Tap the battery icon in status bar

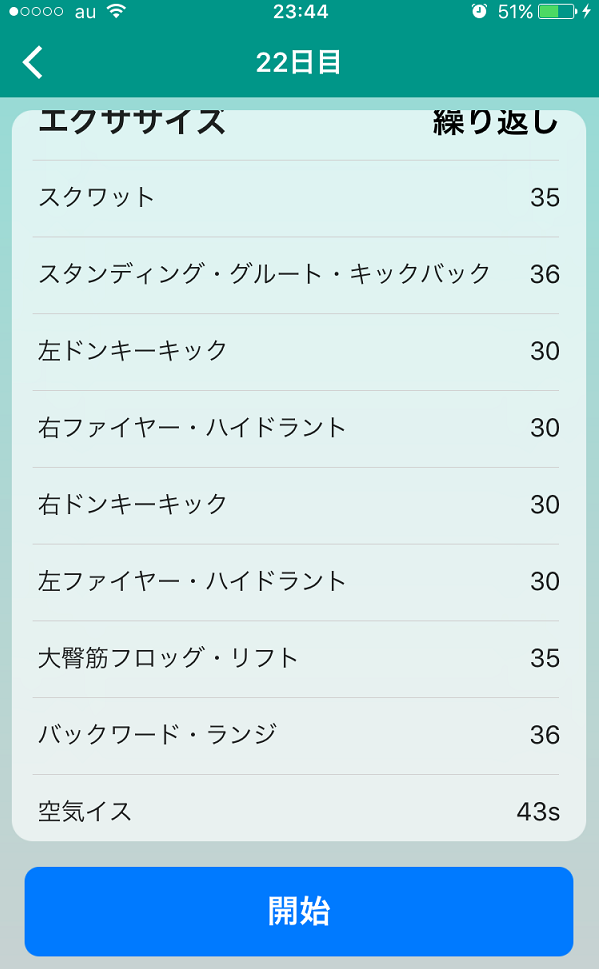557,12
